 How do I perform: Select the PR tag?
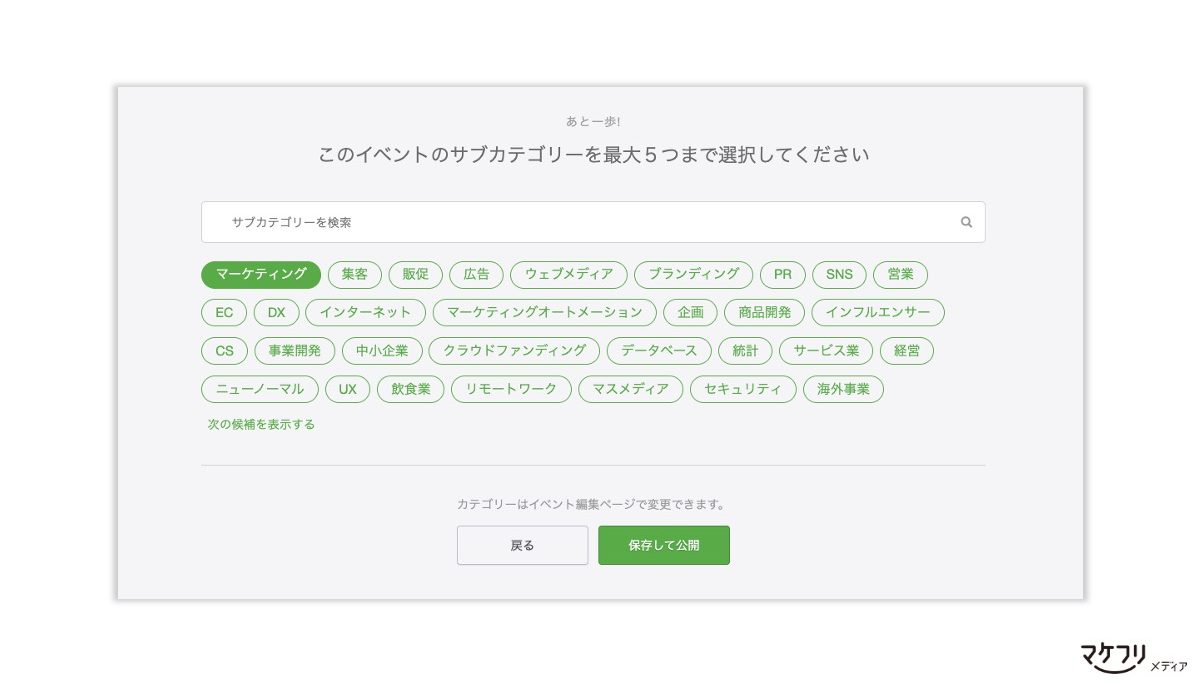coord(783,274)
